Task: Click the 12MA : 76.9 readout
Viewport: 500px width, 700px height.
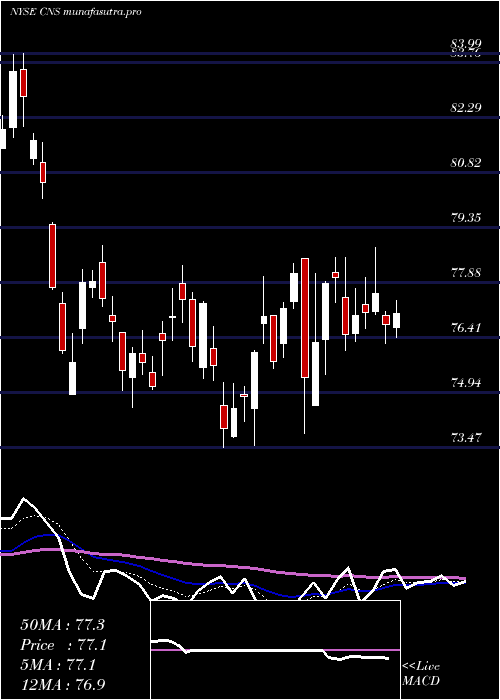Action: click(62, 685)
